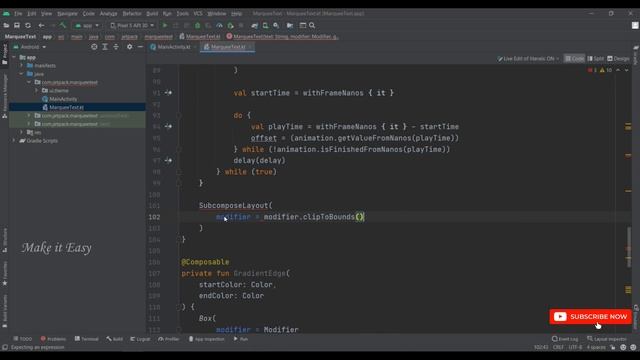Screen dimensions: 640x360
Task: Select opened file target icon in Project panel
Action: click(94, 47)
